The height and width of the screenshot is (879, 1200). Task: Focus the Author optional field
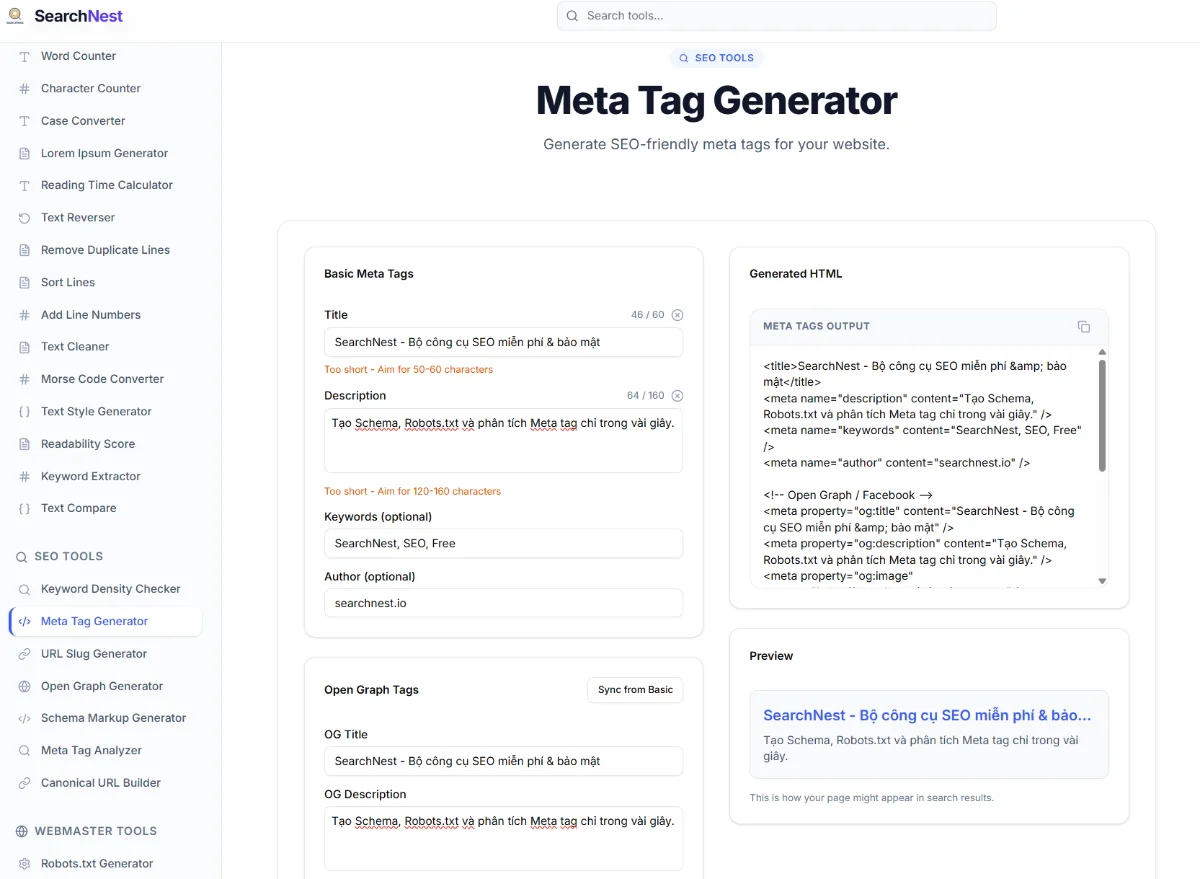pyautogui.click(x=503, y=603)
